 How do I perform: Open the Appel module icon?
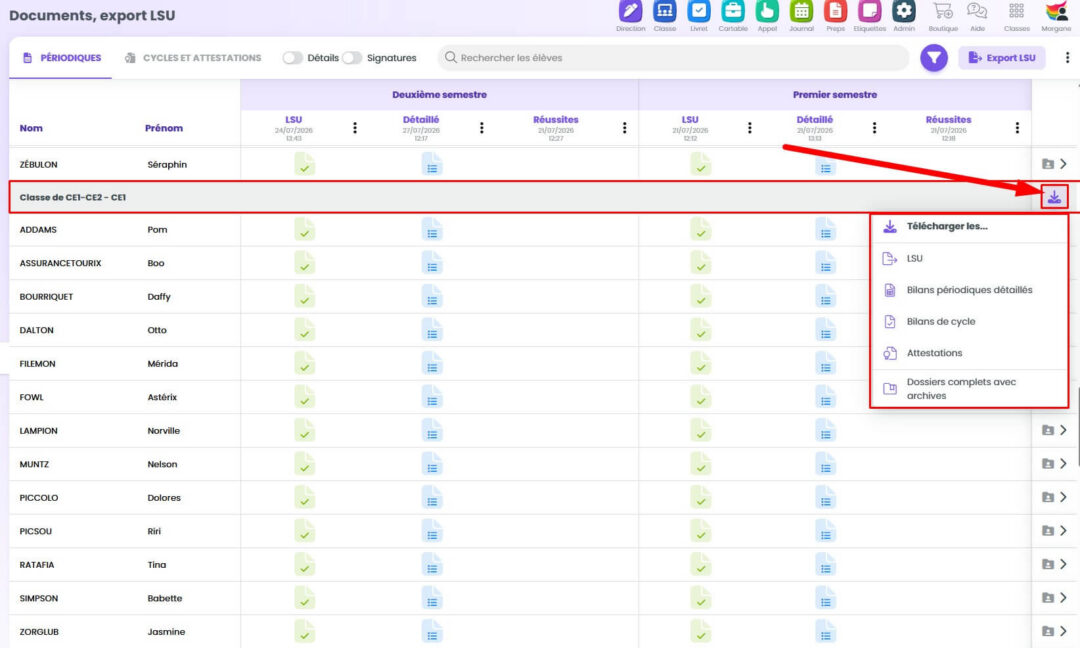point(767,11)
